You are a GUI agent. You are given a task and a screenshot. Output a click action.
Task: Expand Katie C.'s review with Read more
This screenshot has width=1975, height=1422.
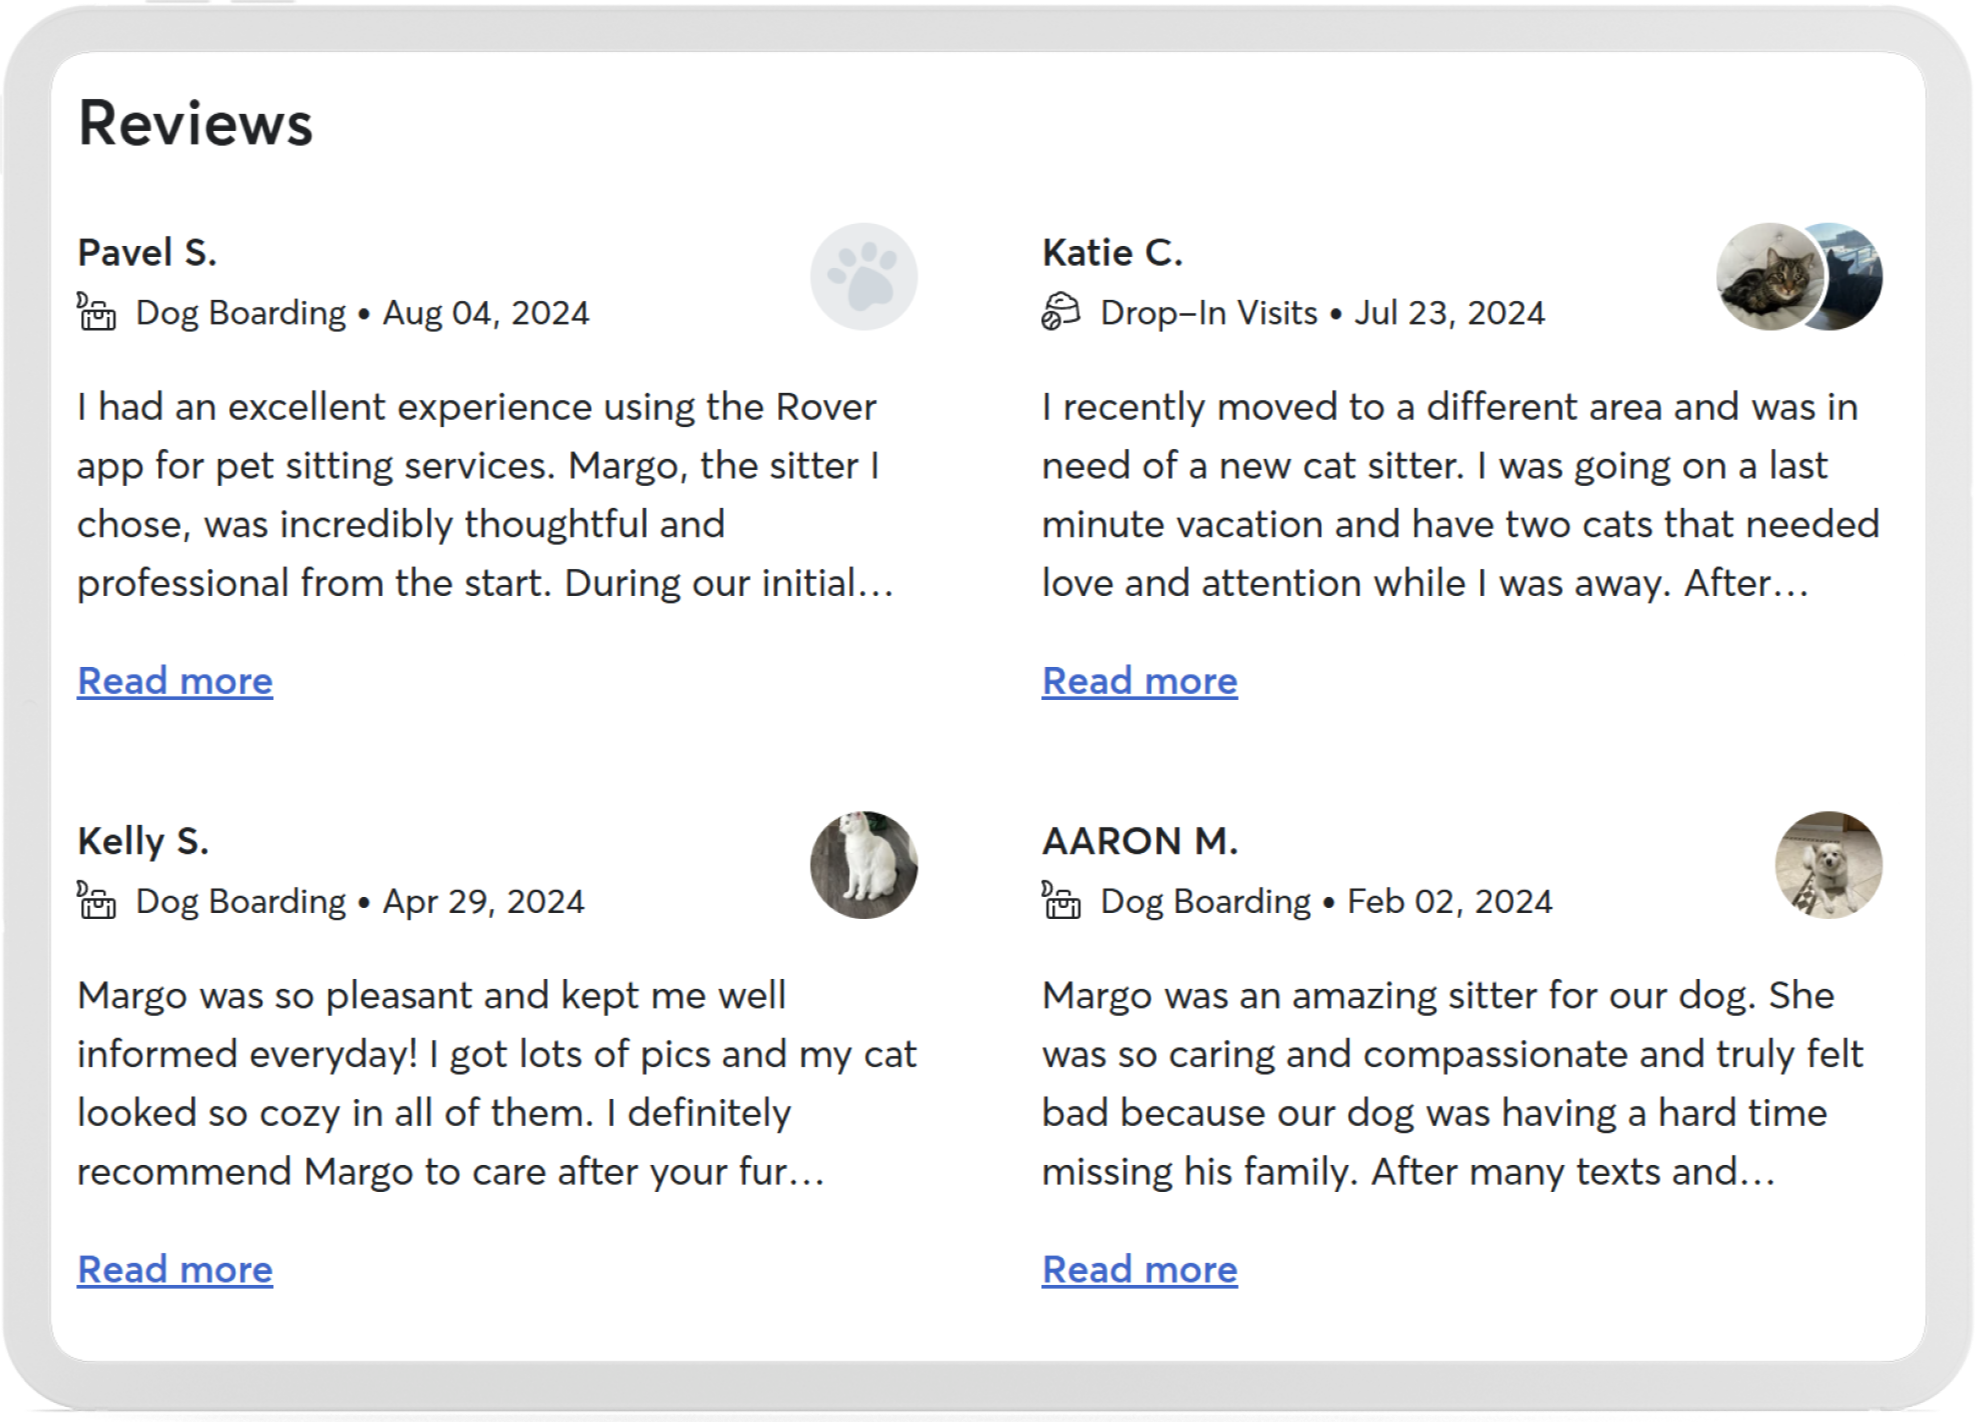(1139, 681)
